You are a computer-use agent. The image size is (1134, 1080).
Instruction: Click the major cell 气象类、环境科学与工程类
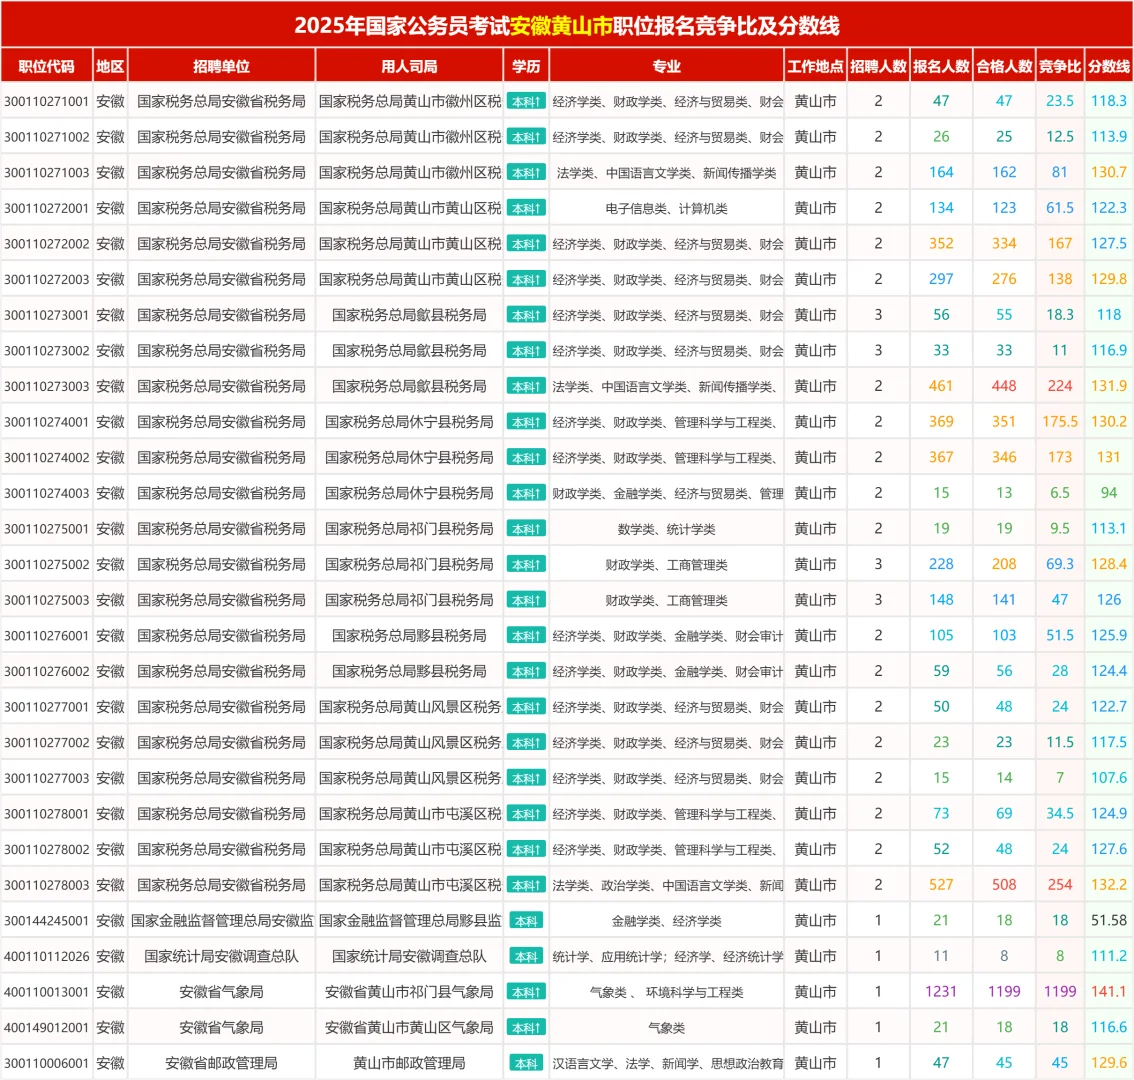pos(666,992)
